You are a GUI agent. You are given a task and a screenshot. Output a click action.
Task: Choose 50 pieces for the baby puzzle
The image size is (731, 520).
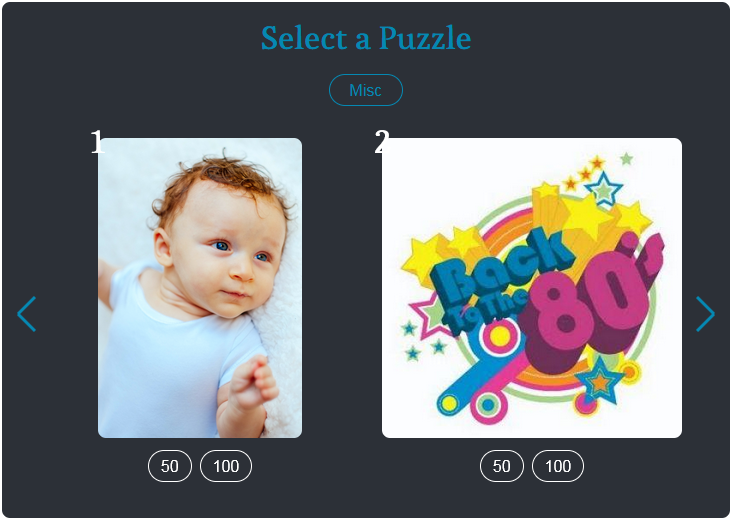170,466
